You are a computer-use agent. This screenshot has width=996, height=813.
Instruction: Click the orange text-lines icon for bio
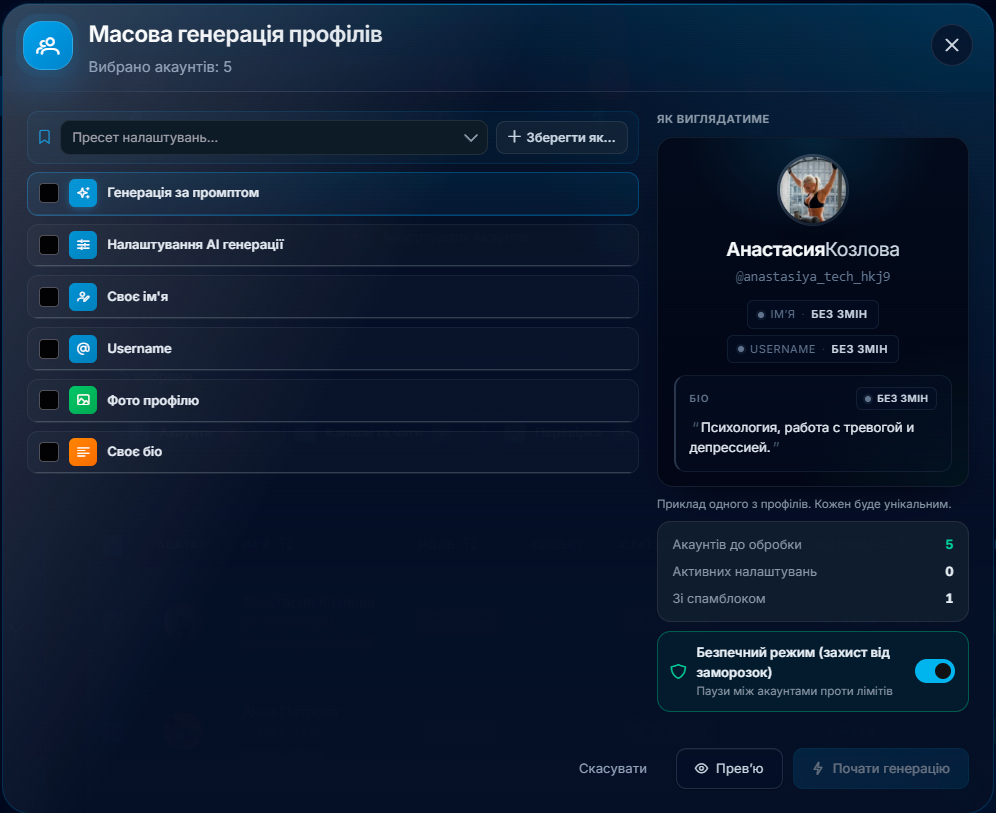coord(83,452)
